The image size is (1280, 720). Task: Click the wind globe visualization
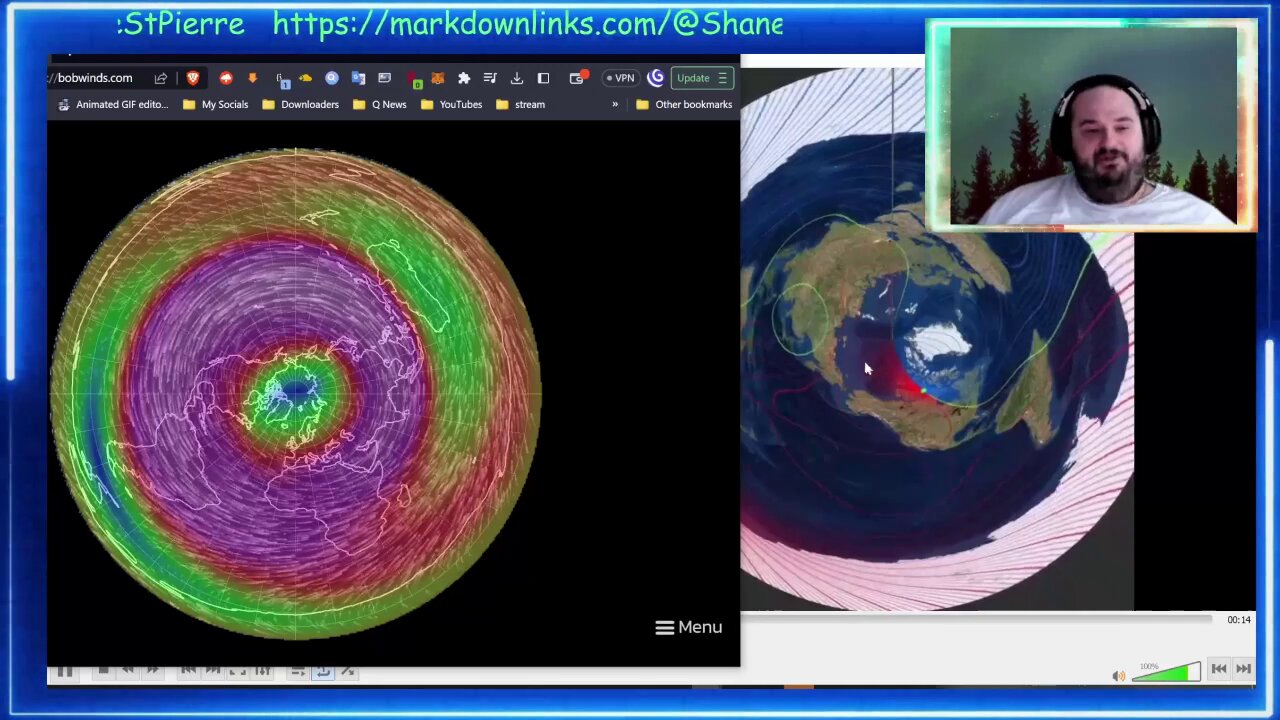coord(296,394)
